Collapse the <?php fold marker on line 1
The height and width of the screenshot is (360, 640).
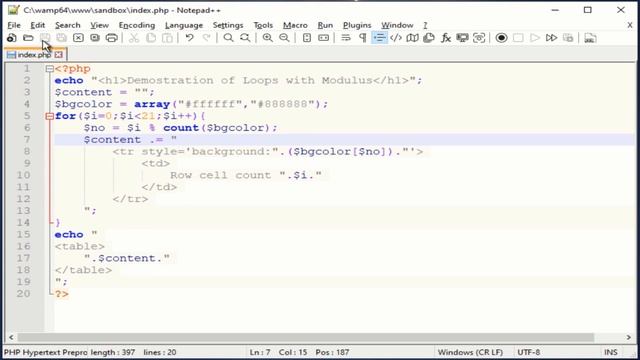pyautogui.click(x=50, y=69)
